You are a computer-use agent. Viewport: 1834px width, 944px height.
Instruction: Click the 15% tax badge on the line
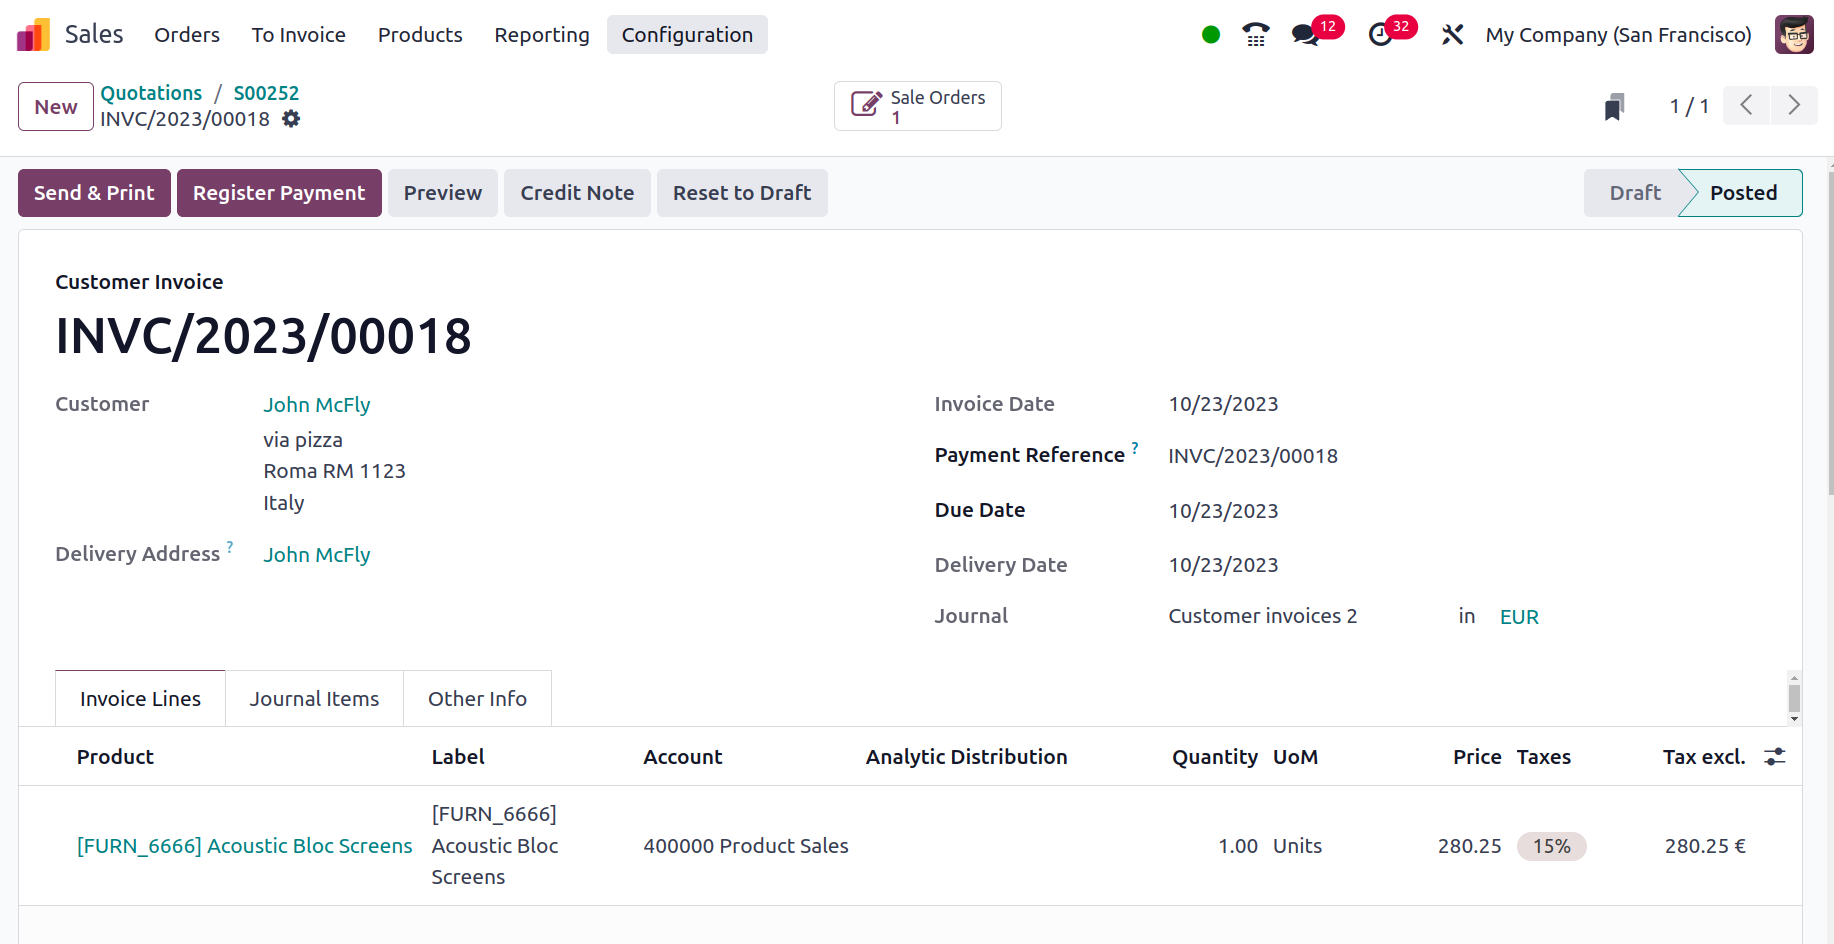point(1551,846)
